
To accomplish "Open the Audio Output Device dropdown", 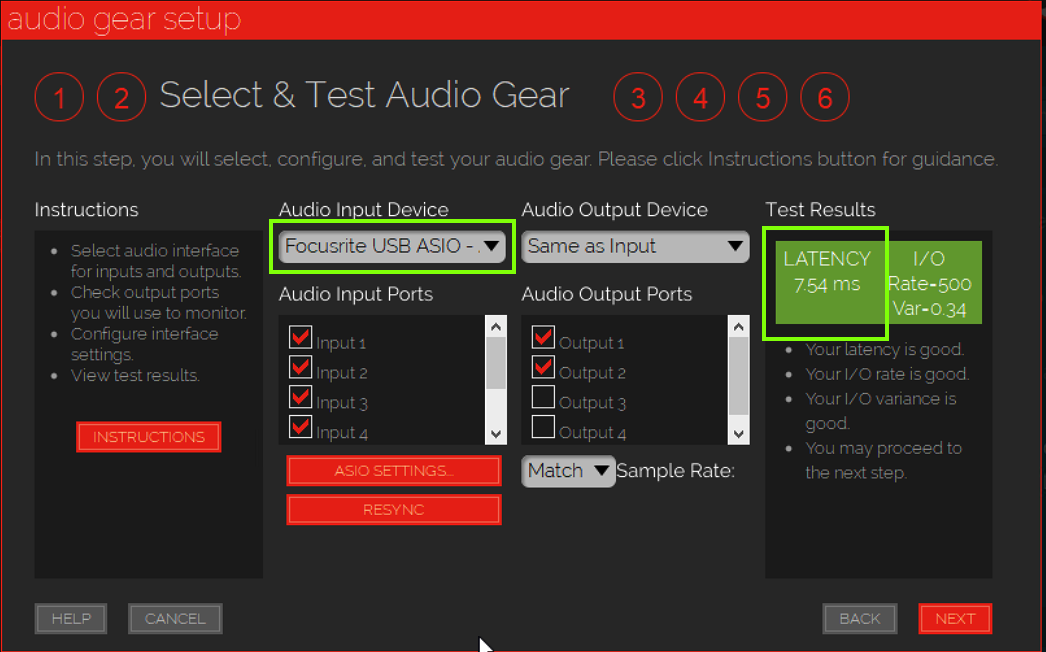I will tap(635, 246).
